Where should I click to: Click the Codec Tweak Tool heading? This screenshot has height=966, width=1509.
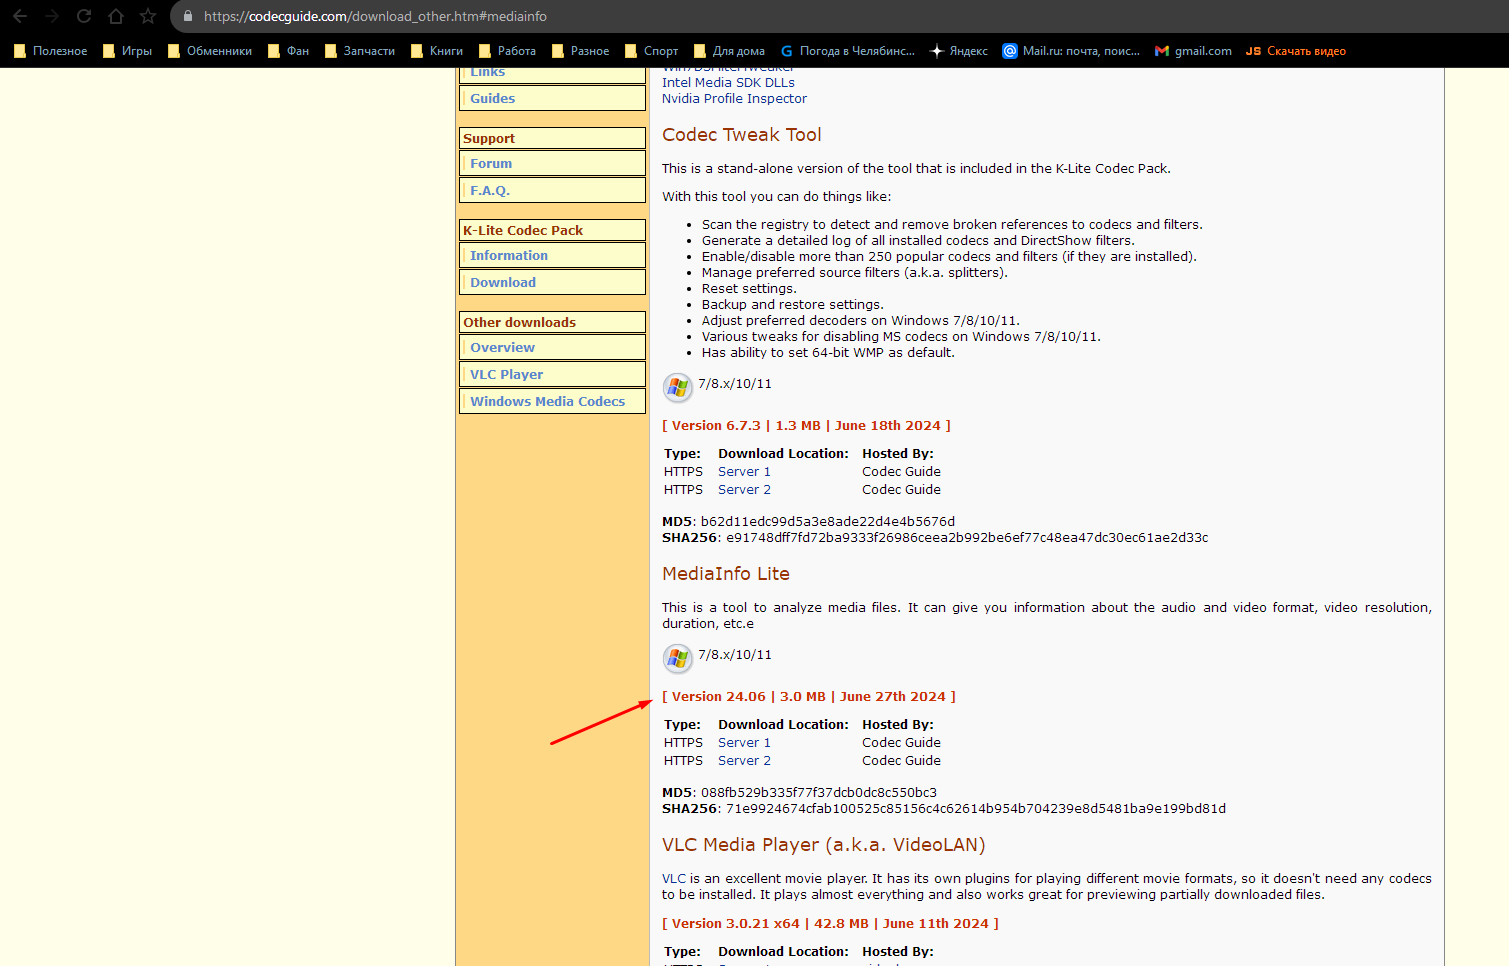[742, 134]
